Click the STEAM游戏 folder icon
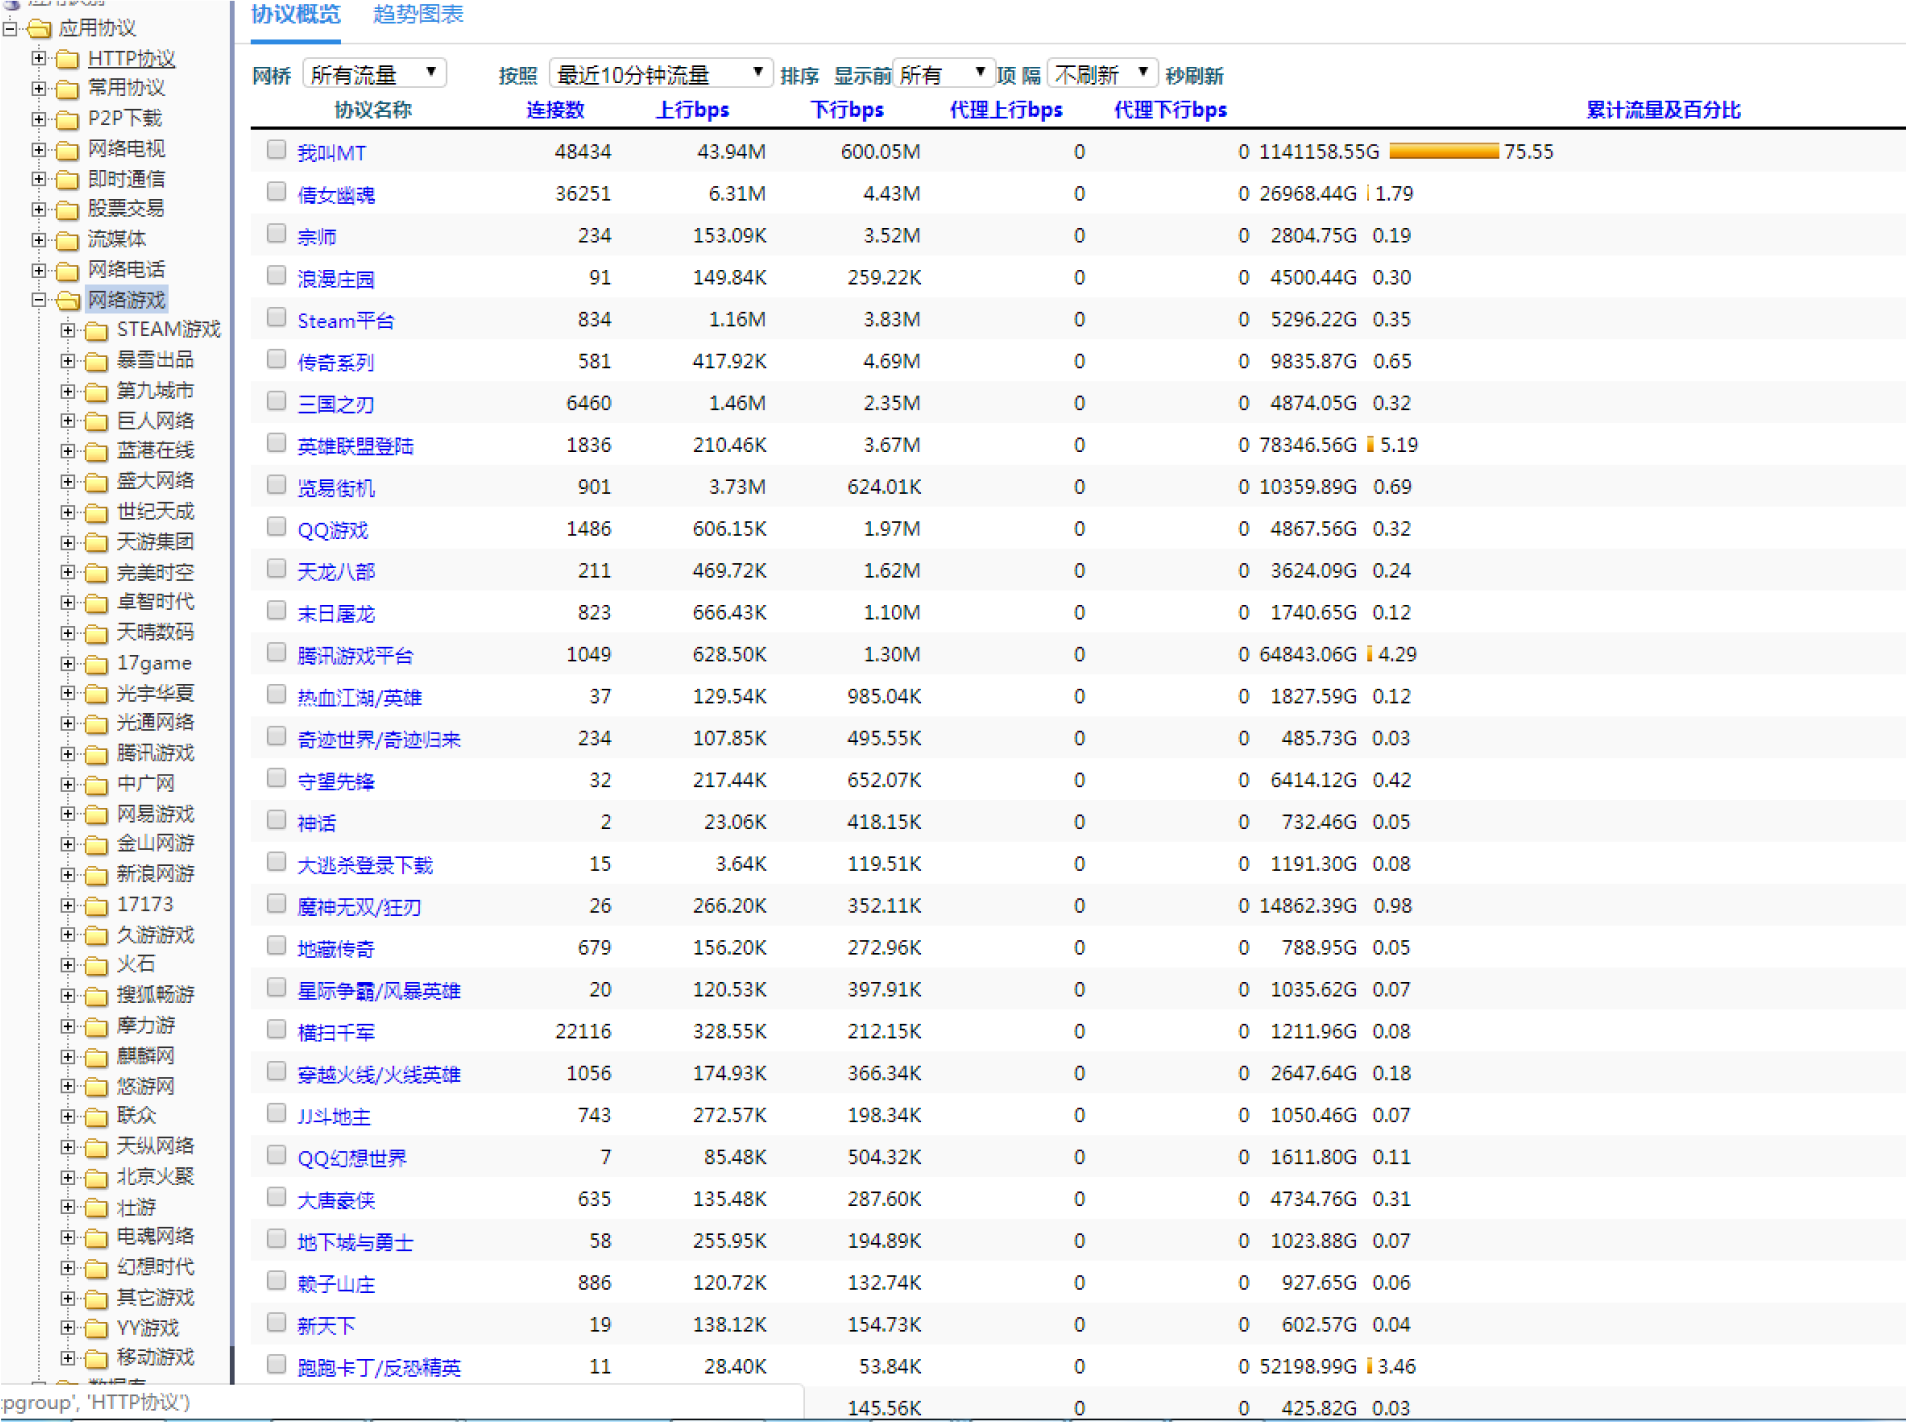Viewport: 1906px width, 1422px height. click(x=96, y=331)
